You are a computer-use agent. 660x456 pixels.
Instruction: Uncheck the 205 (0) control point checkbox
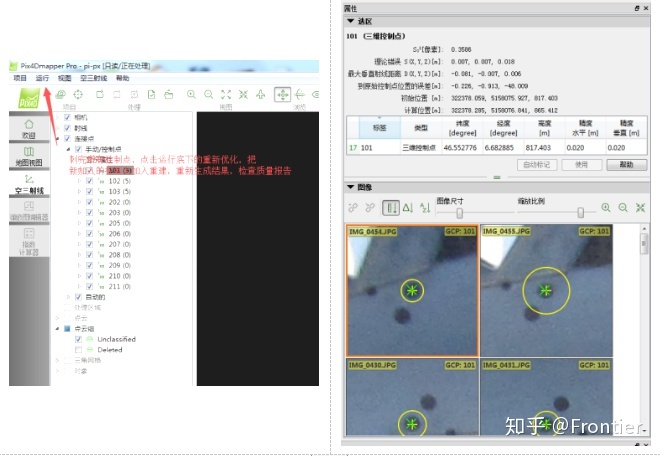tap(89, 223)
